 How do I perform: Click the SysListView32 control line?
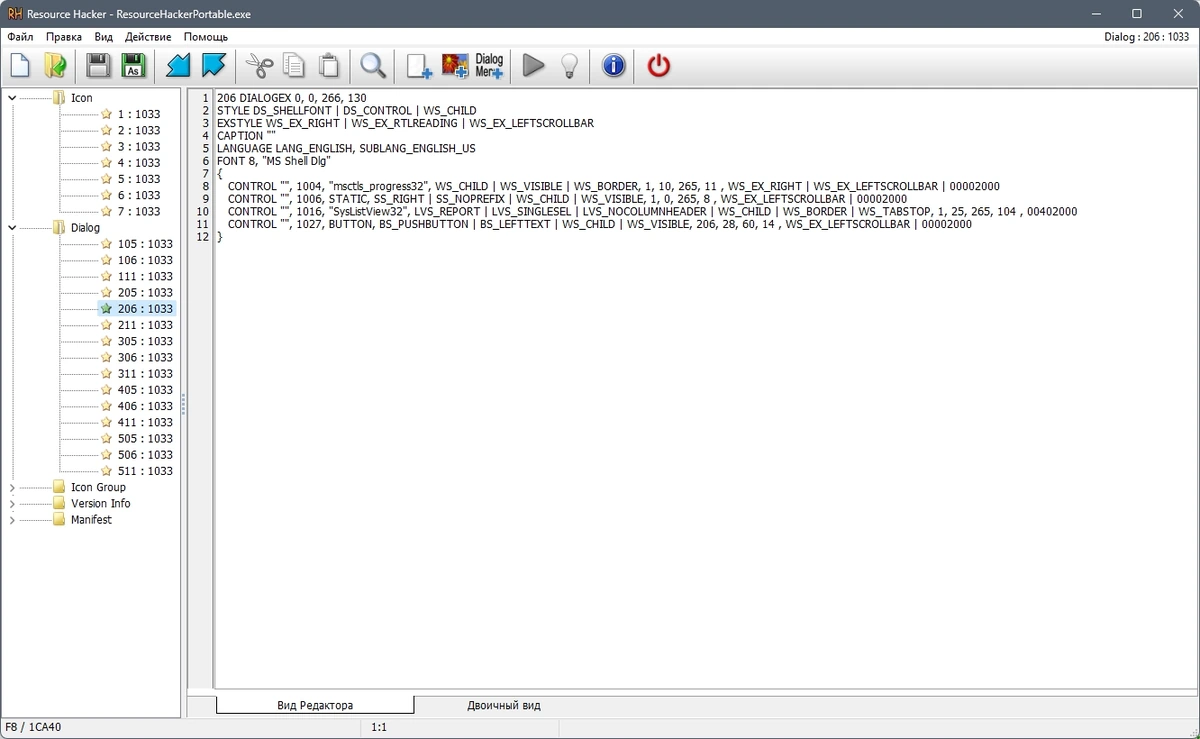click(x=652, y=212)
